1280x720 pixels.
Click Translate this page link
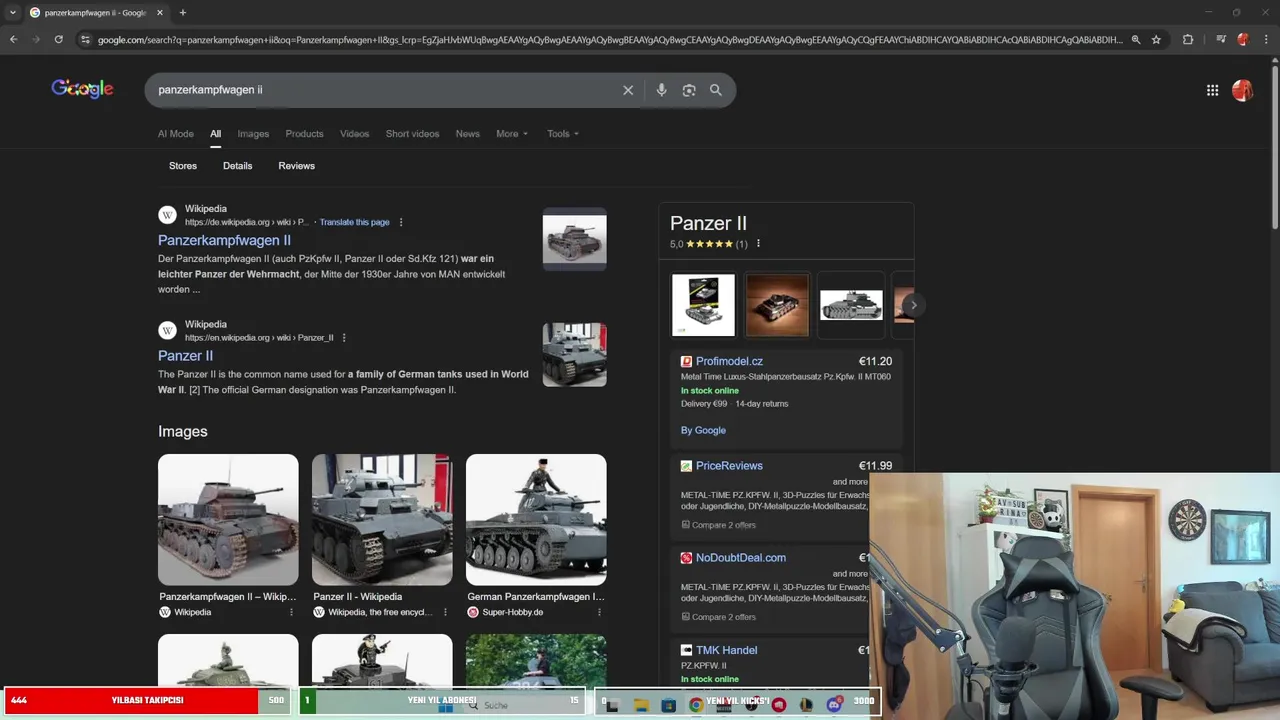(354, 222)
